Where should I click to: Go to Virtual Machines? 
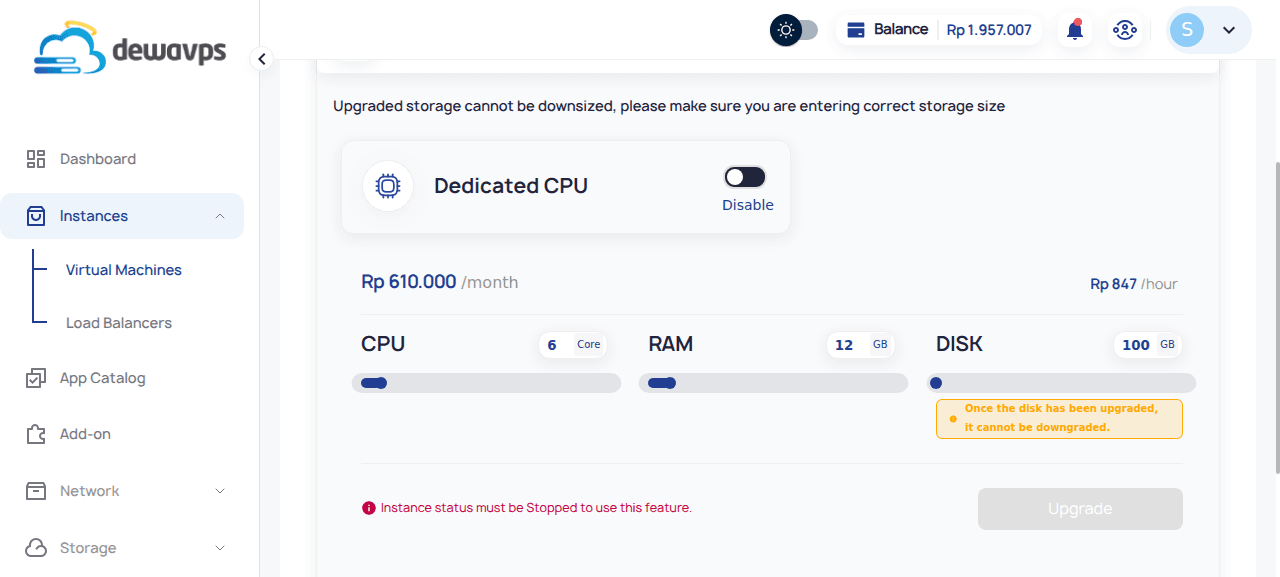[125, 269]
